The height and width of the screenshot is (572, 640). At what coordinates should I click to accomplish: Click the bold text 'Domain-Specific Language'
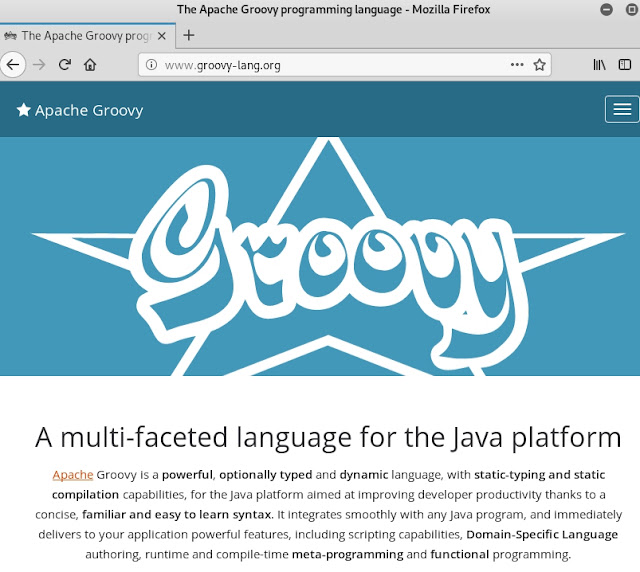[x=542, y=534]
